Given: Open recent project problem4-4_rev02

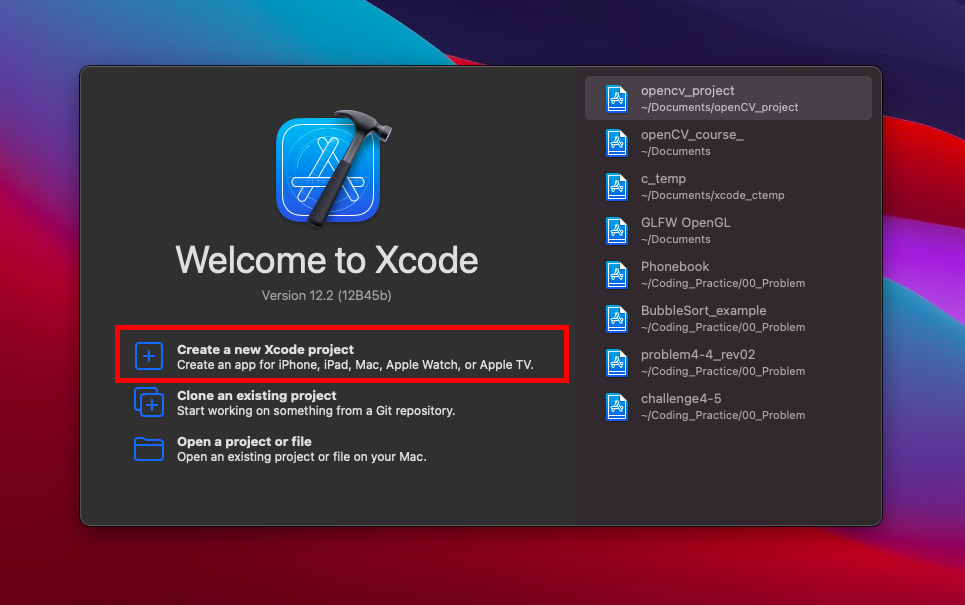Looking at the screenshot, I should point(728,362).
